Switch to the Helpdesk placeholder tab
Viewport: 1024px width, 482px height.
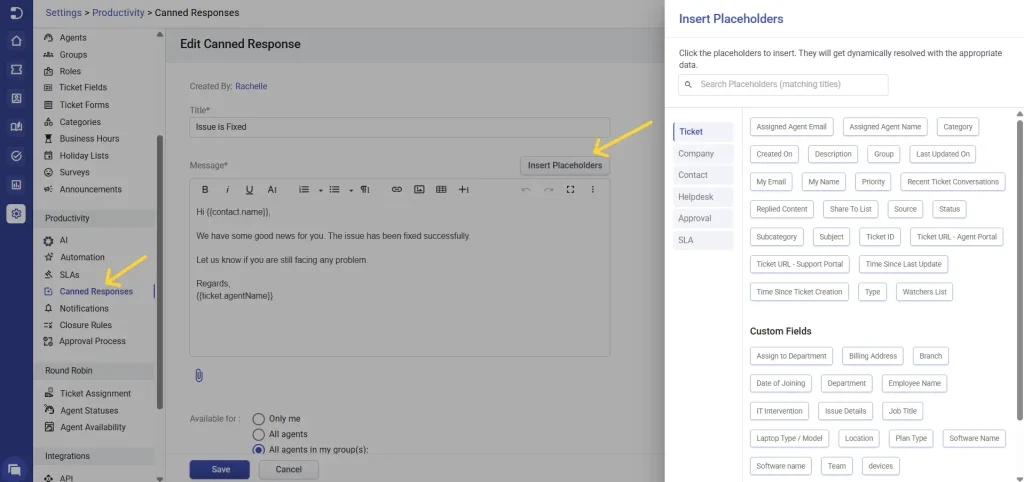point(703,197)
